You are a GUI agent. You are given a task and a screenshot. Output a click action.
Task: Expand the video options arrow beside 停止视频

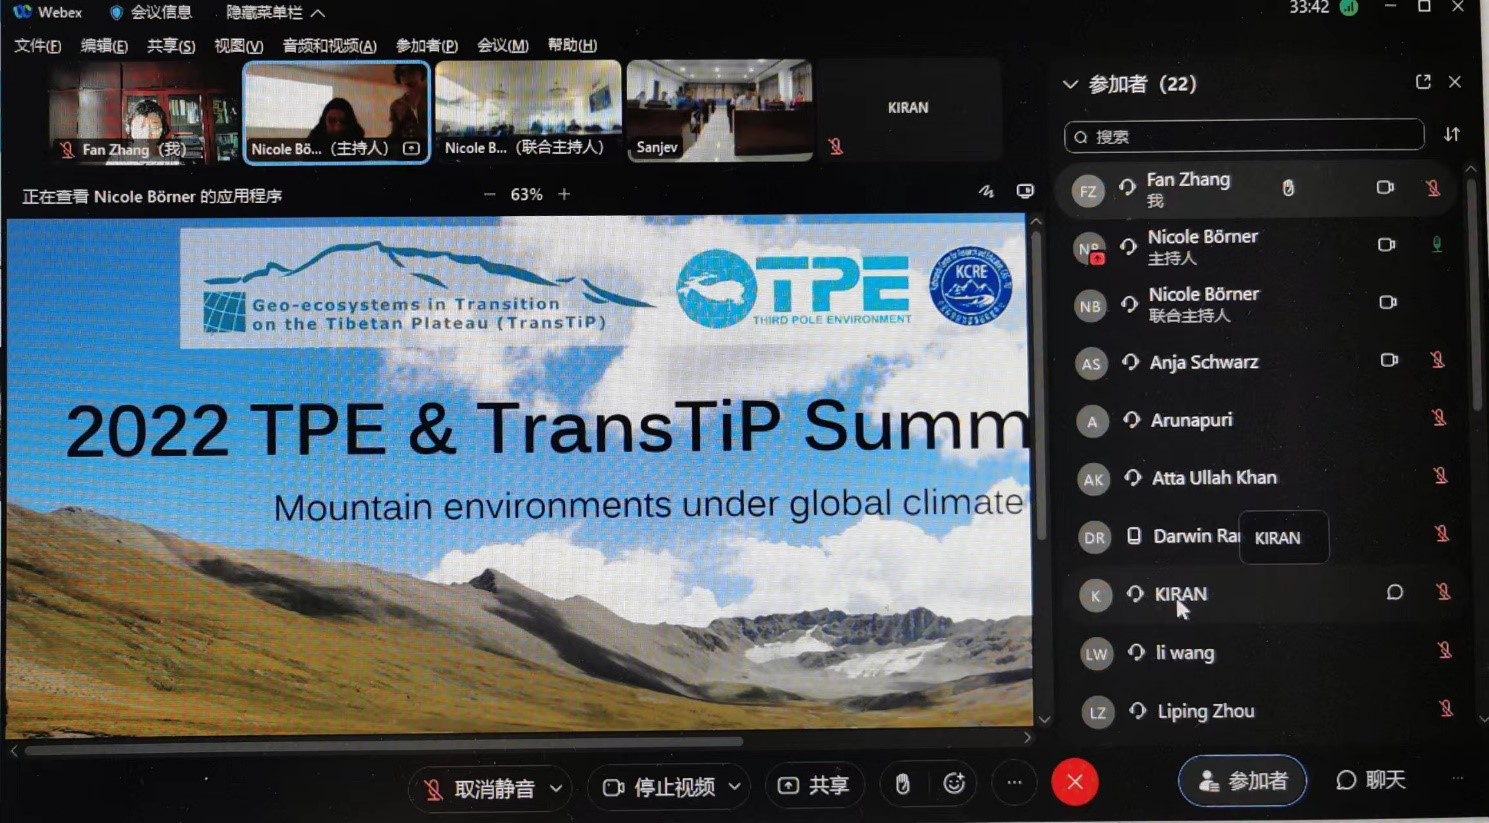coord(735,787)
